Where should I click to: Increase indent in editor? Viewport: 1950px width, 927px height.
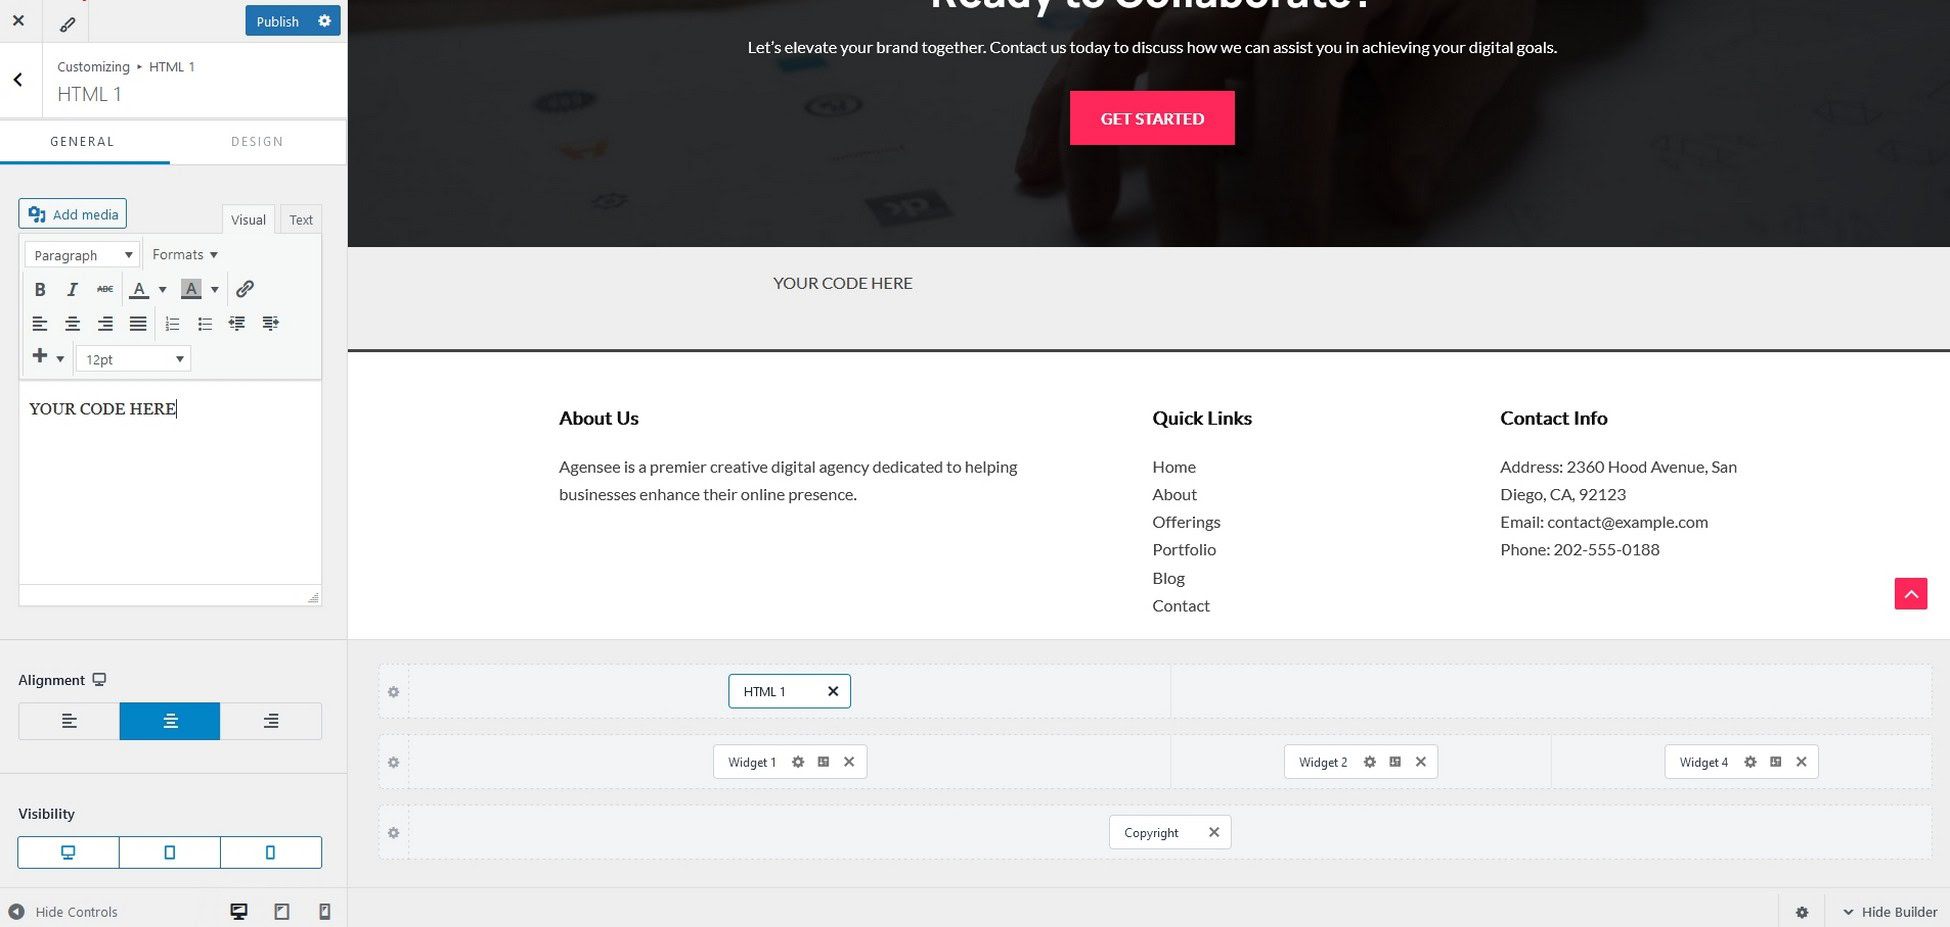(270, 323)
